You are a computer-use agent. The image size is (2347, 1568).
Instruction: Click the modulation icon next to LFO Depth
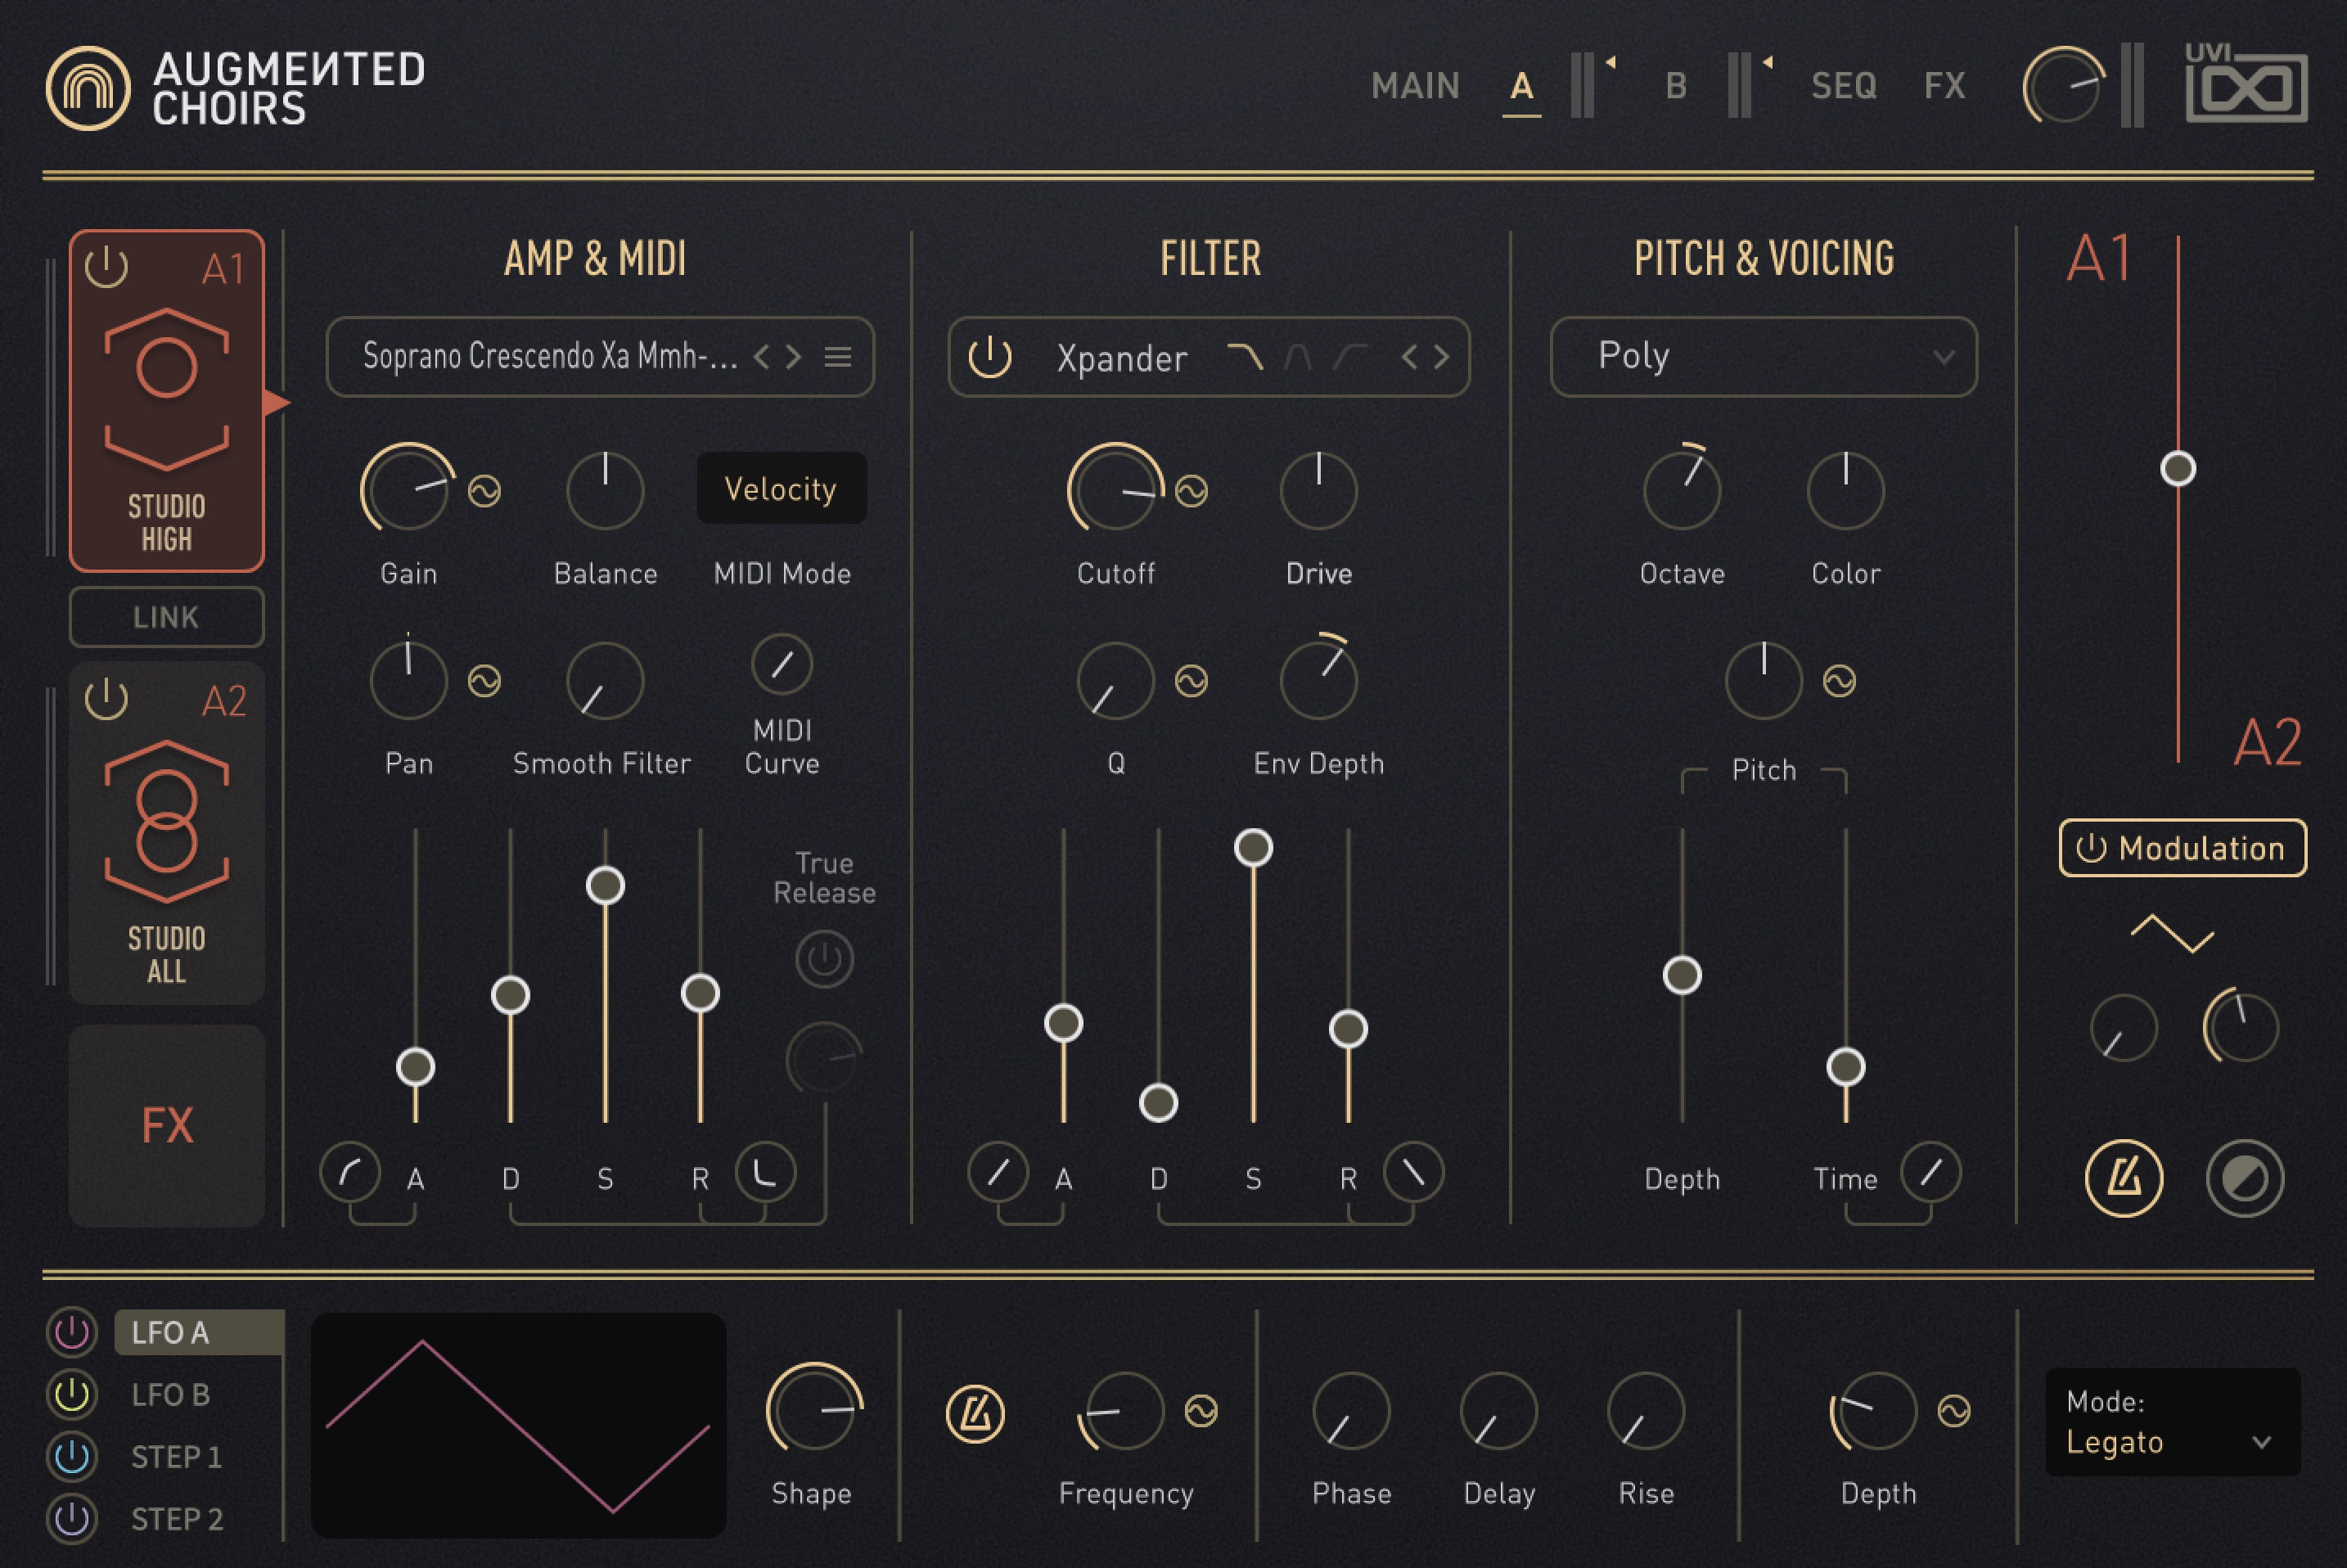point(1954,1411)
